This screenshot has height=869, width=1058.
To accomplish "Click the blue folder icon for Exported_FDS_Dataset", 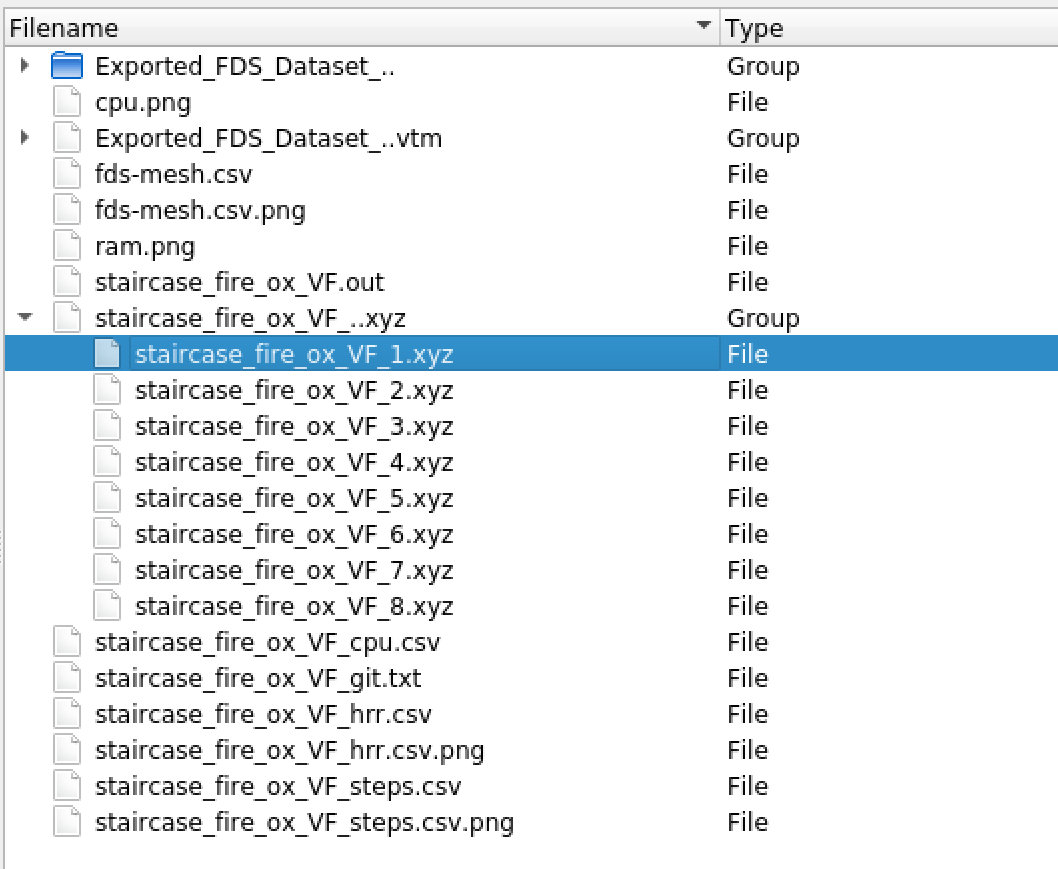I will [66, 67].
